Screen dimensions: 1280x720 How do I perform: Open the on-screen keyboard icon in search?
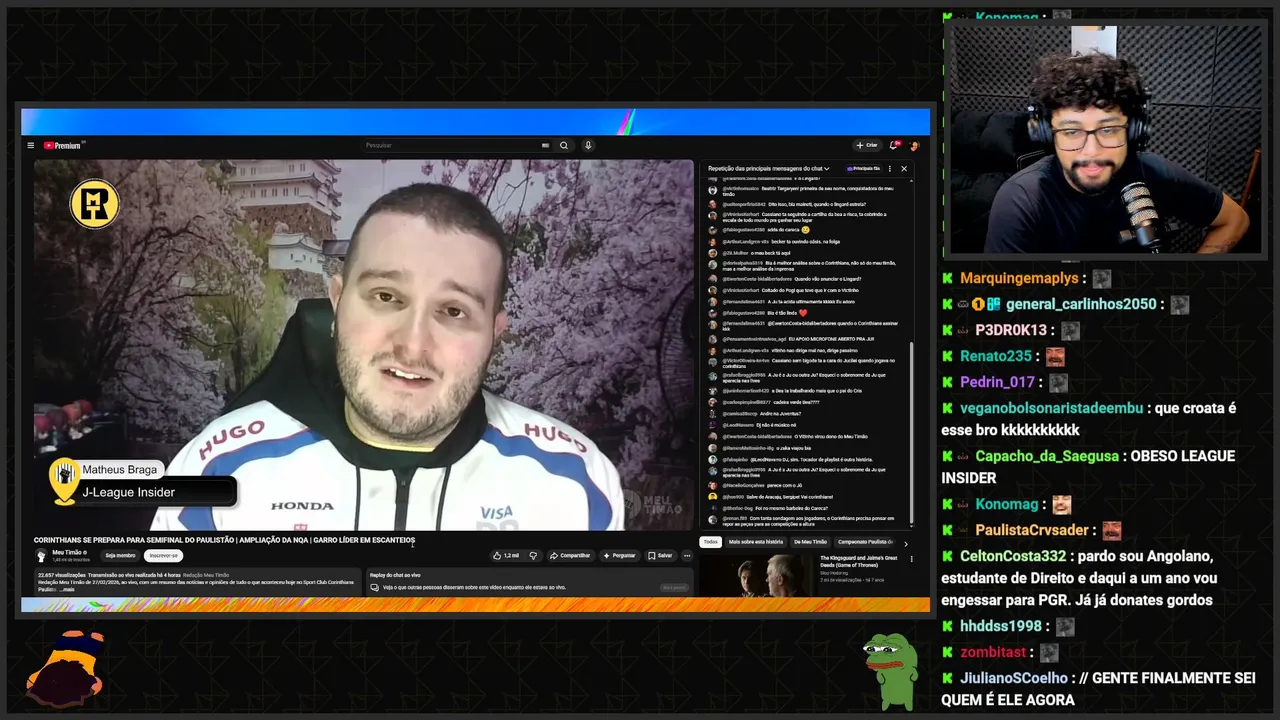tap(545, 145)
